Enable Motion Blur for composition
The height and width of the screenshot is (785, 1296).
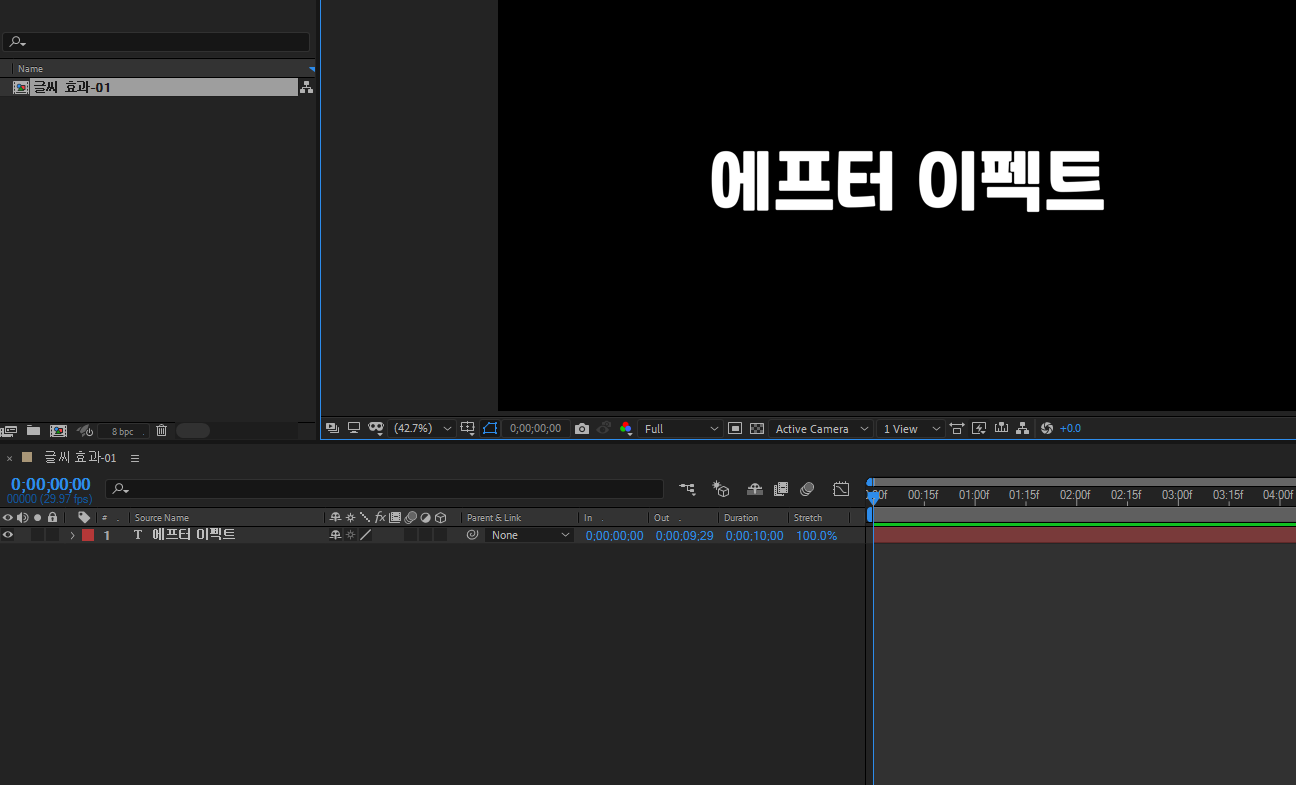pyautogui.click(x=807, y=489)
